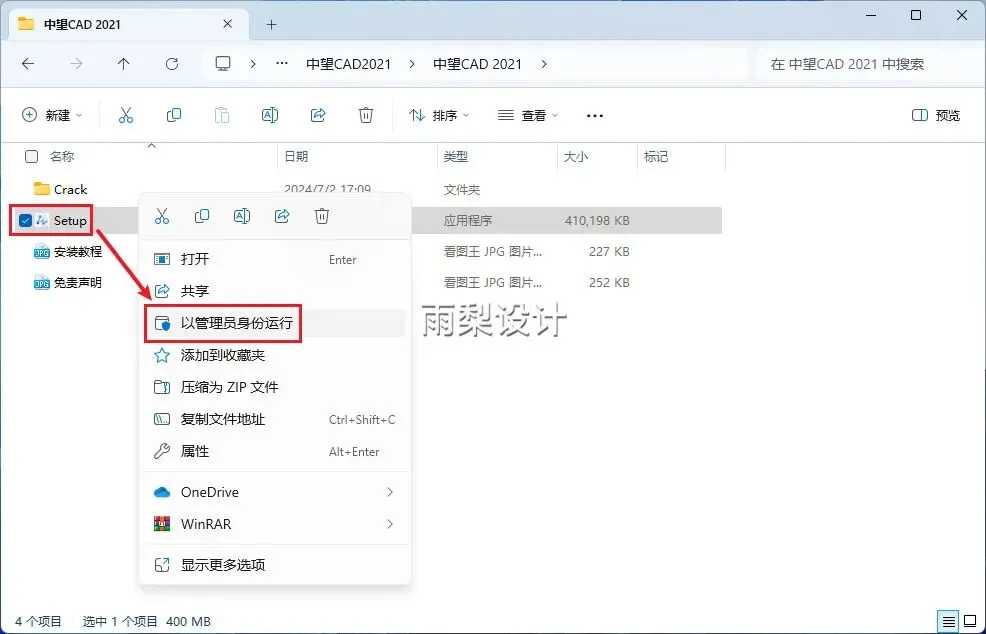Open the 排序 sort dropdown
The image size is (986, 634).
point(439,115)
